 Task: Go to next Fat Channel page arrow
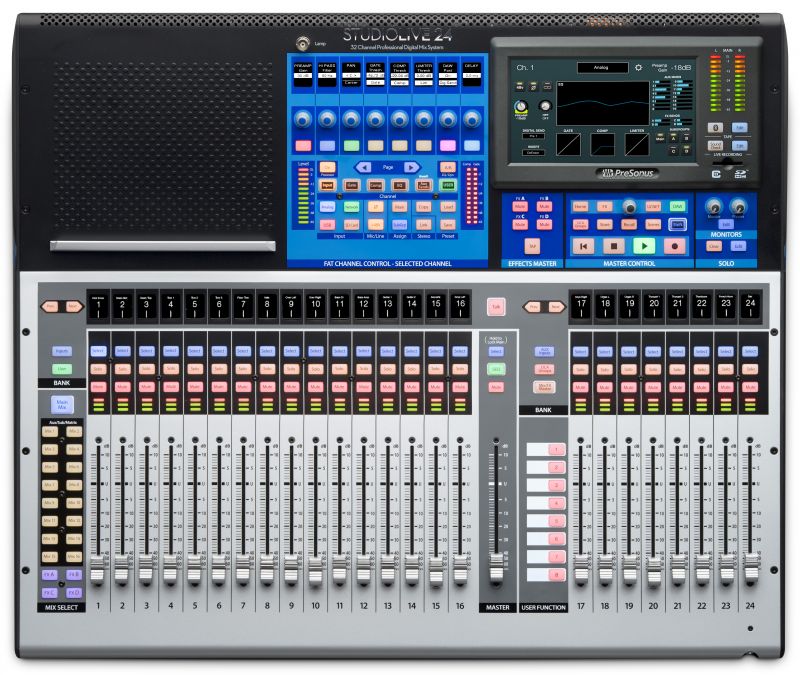411,167
